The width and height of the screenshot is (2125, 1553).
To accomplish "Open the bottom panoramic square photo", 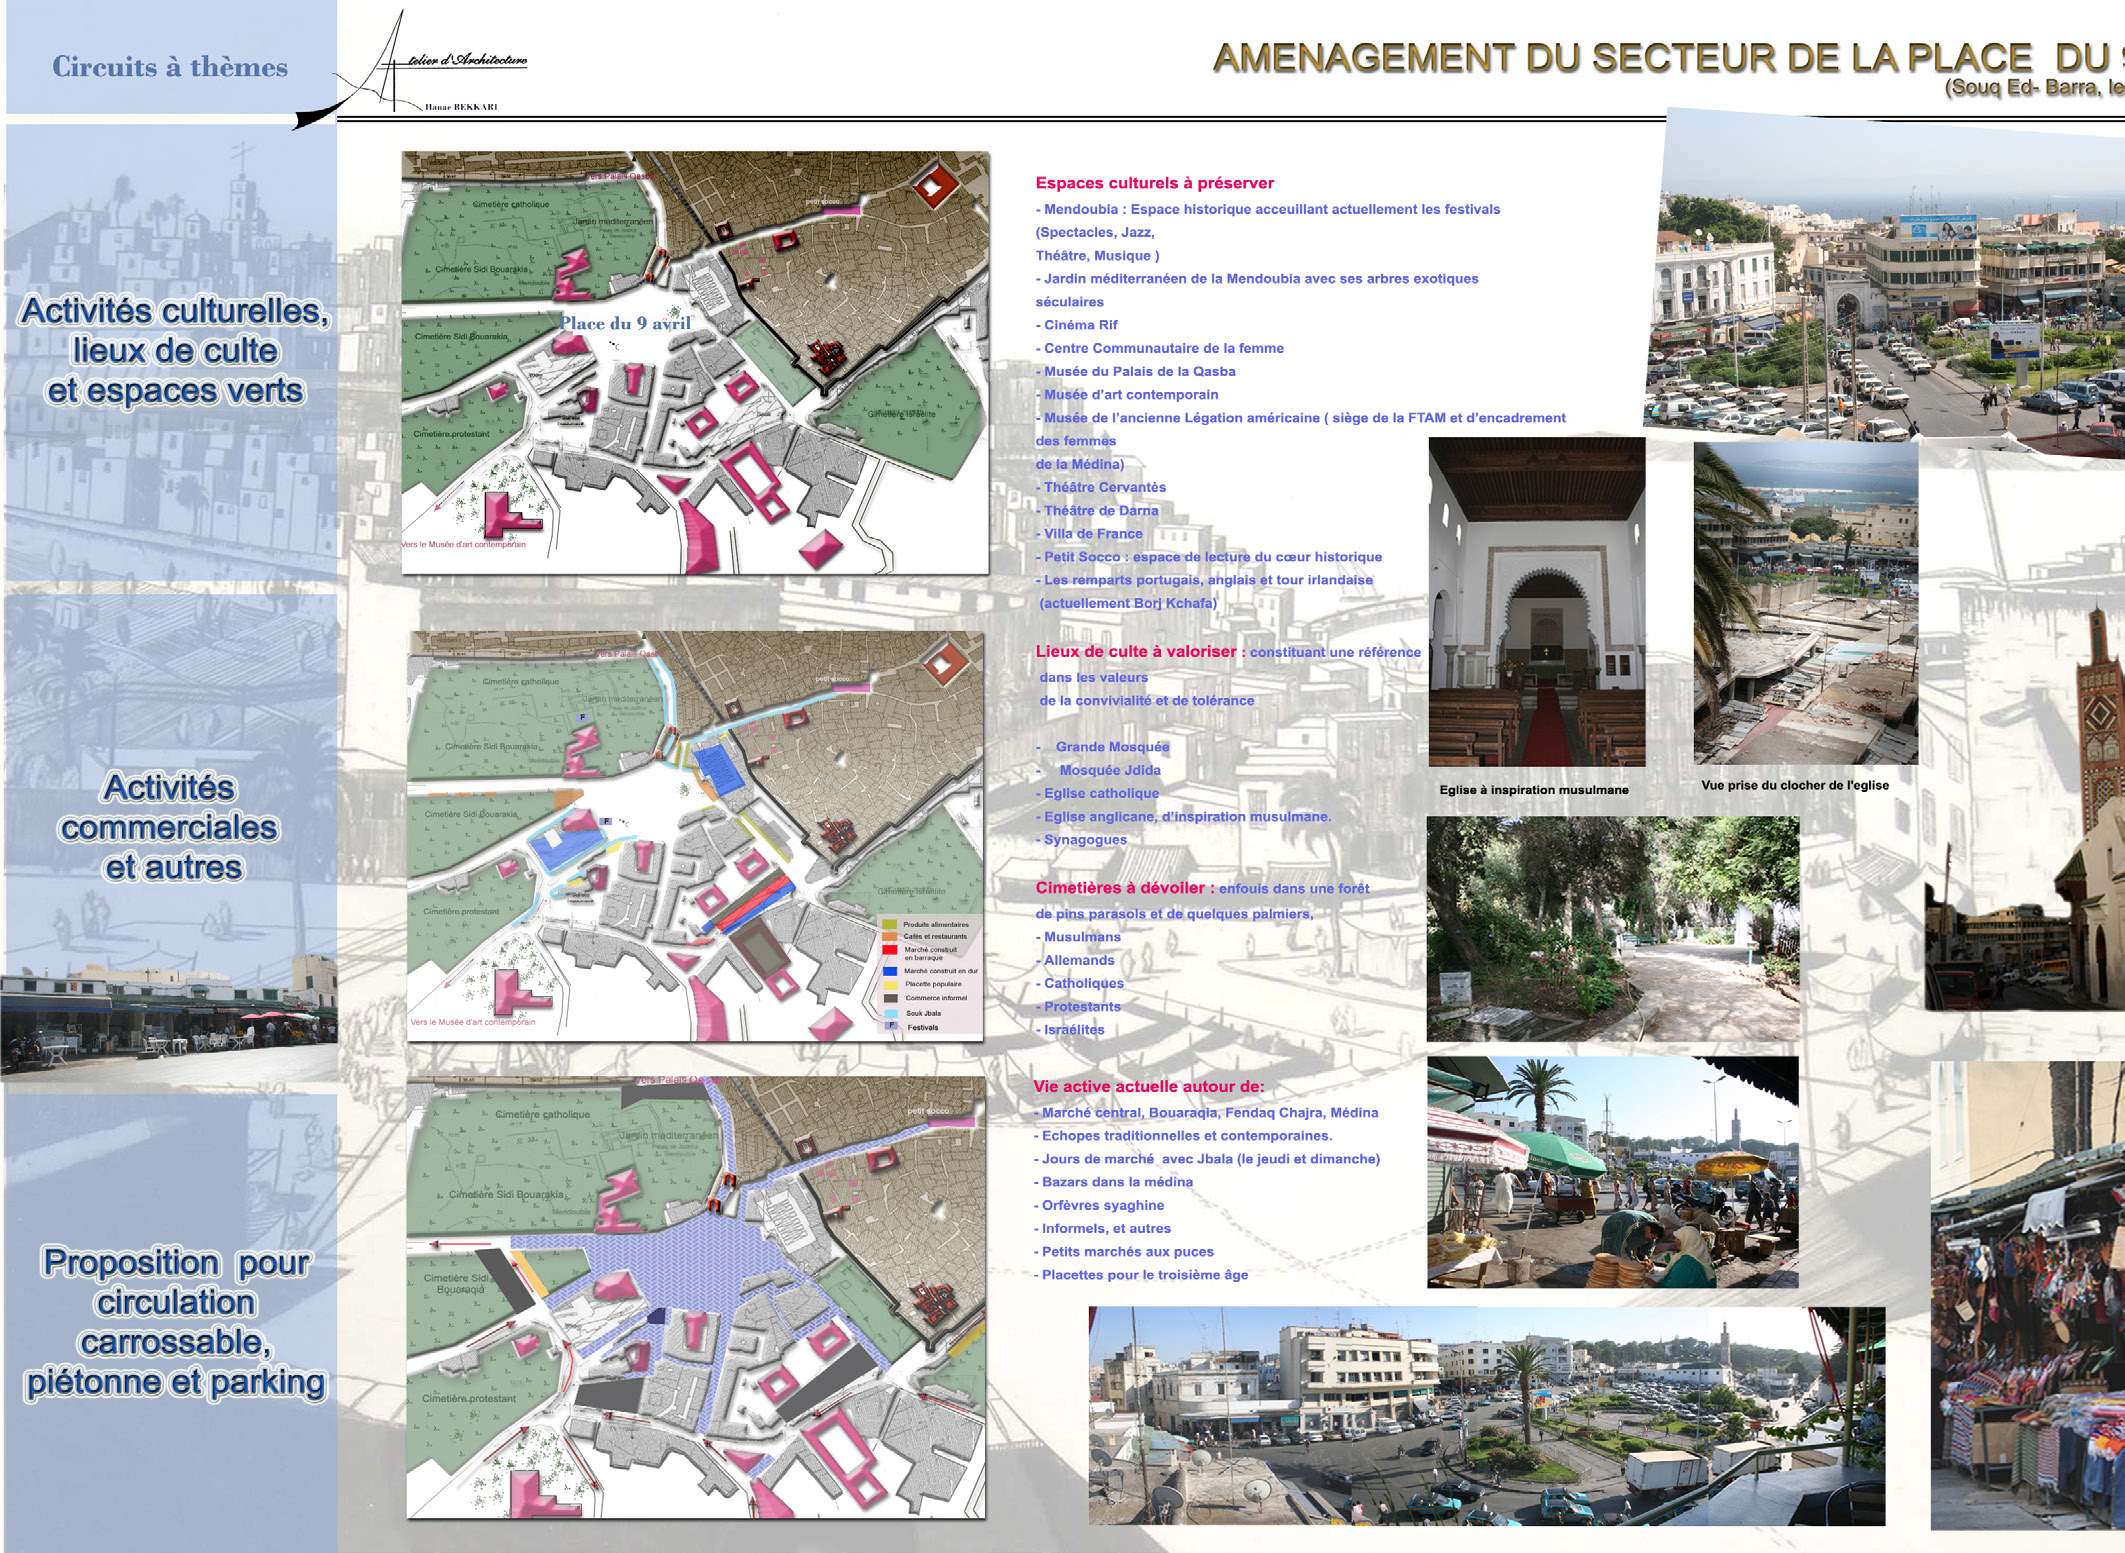I will [x=1486, y=1415].
